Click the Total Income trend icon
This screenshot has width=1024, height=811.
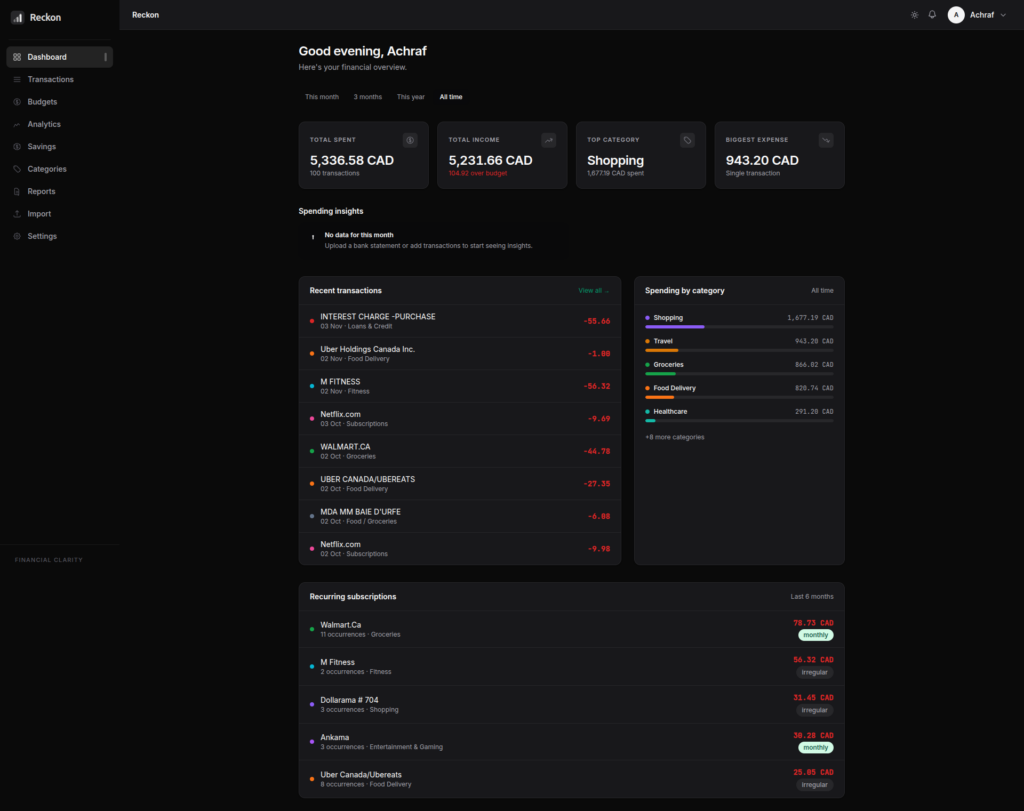549,140
